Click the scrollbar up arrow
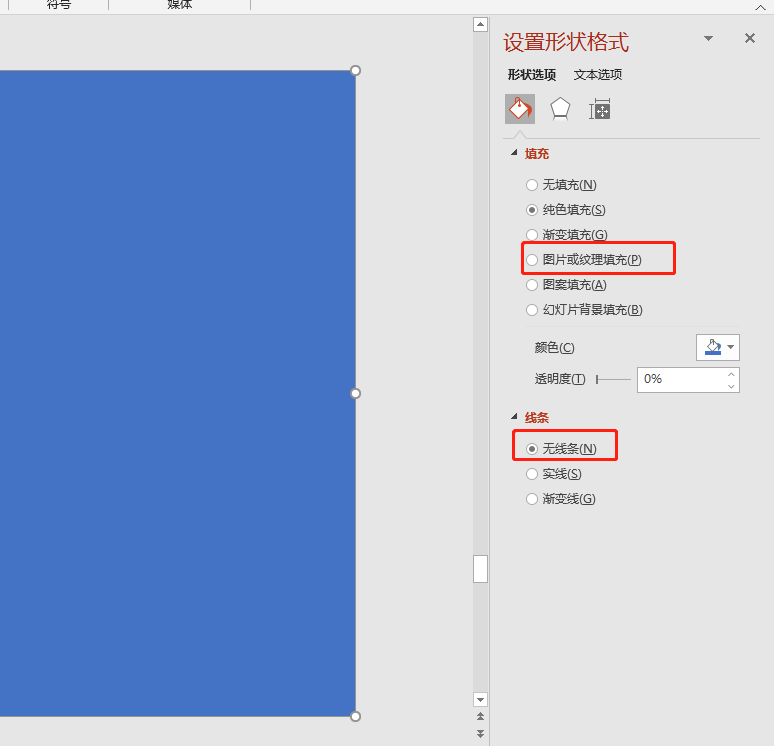This screenshot has width=774, height=746. click(x=480, y=24)
